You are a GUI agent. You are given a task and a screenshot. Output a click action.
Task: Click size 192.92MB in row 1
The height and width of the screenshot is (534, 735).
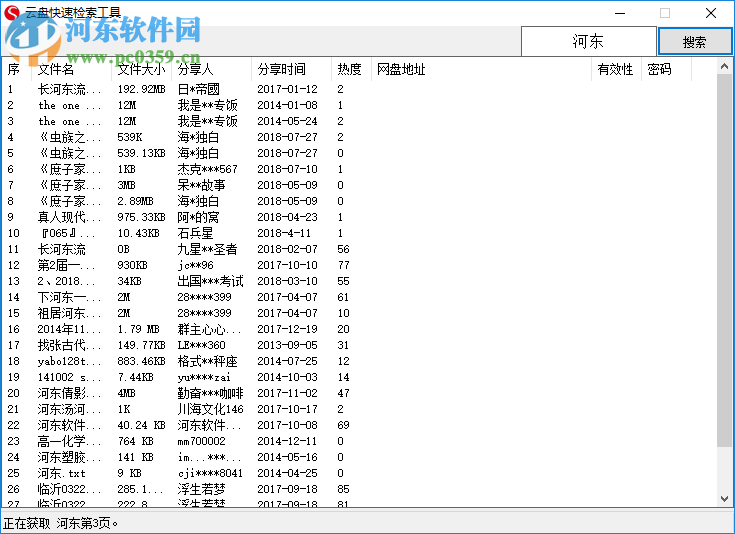click(142, 89)
